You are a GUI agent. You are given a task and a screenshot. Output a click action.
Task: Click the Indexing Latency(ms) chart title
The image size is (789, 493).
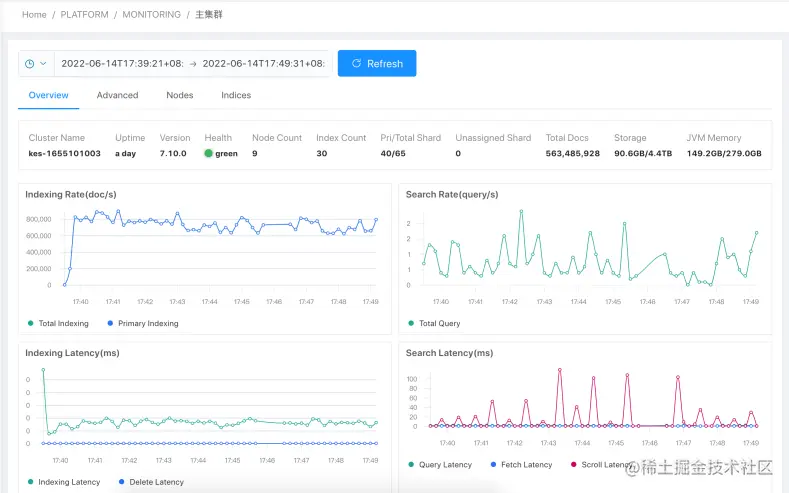(72, 353)
